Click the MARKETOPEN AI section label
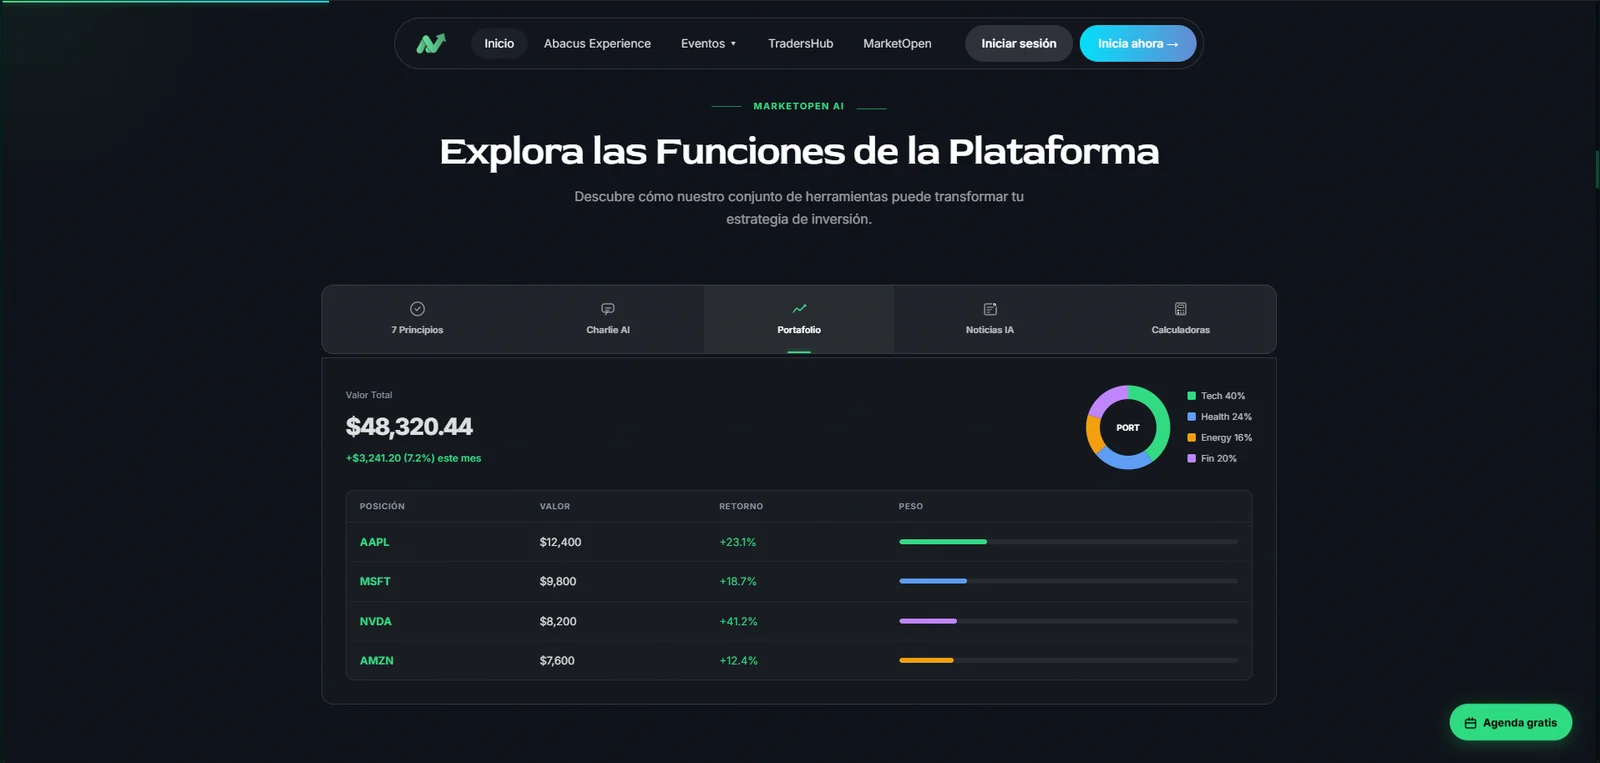The image size is (1600, 763). (x=799, y=106)
